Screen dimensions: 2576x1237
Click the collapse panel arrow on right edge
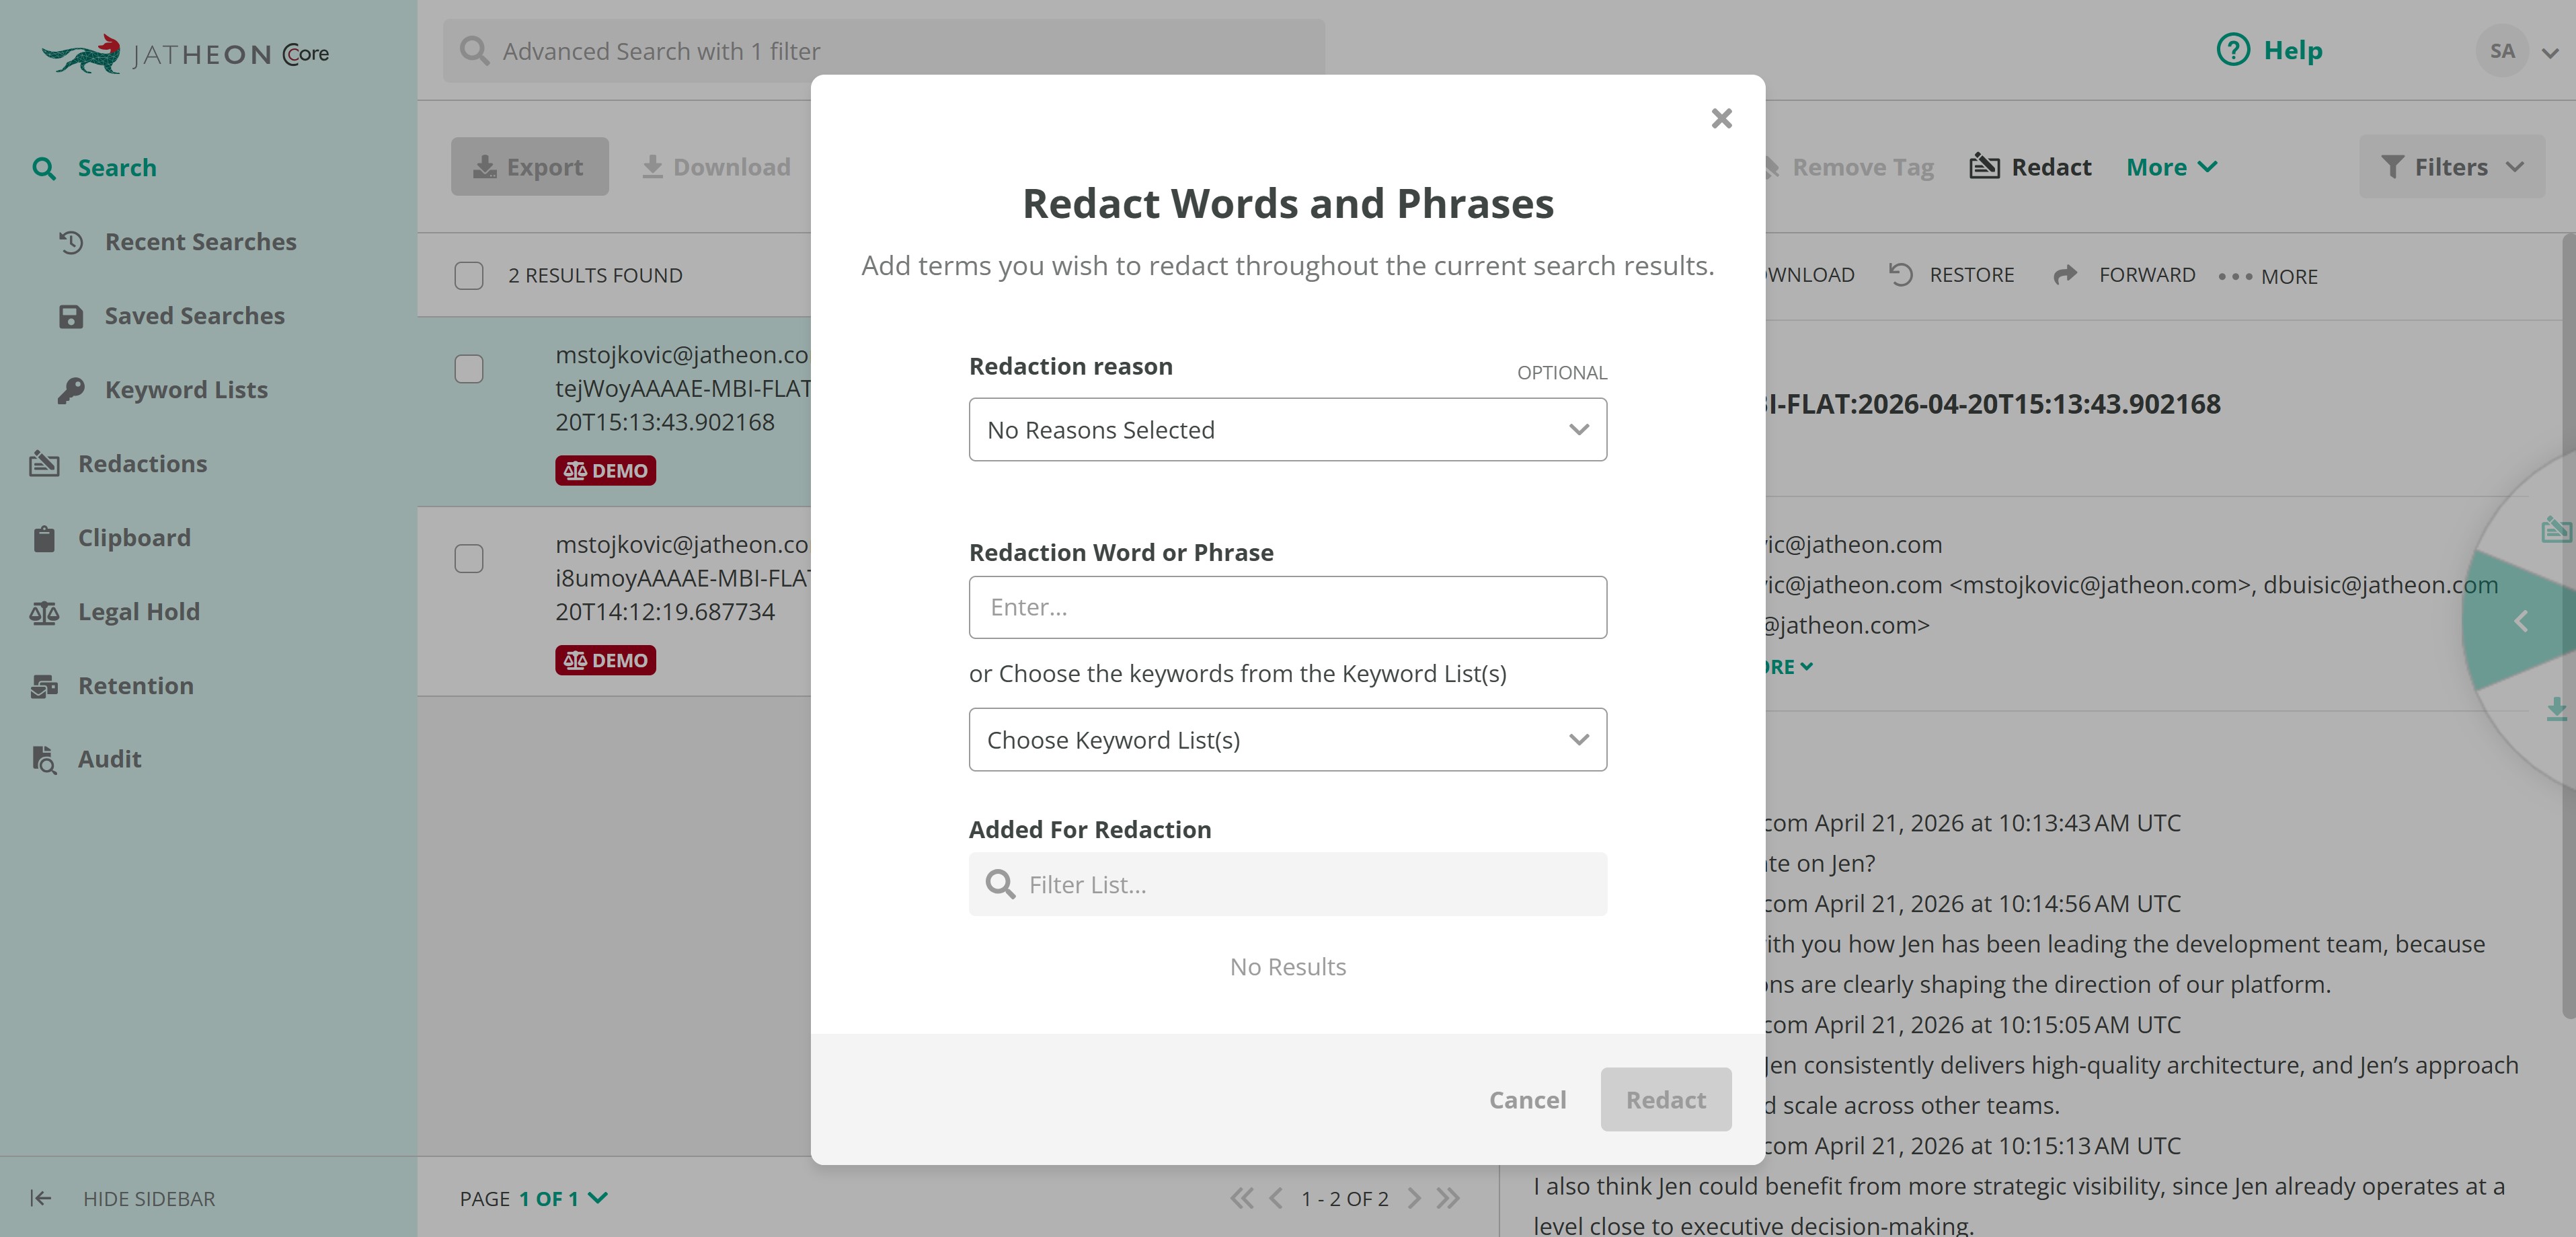point(2521,622)
